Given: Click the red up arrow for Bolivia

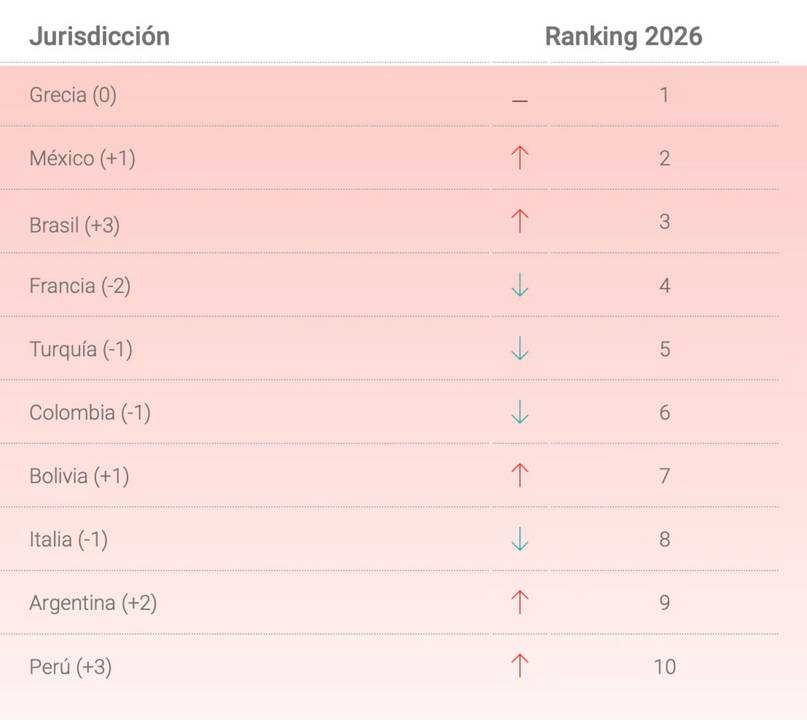Looking at the screenshot, I should tap(520, 476).
